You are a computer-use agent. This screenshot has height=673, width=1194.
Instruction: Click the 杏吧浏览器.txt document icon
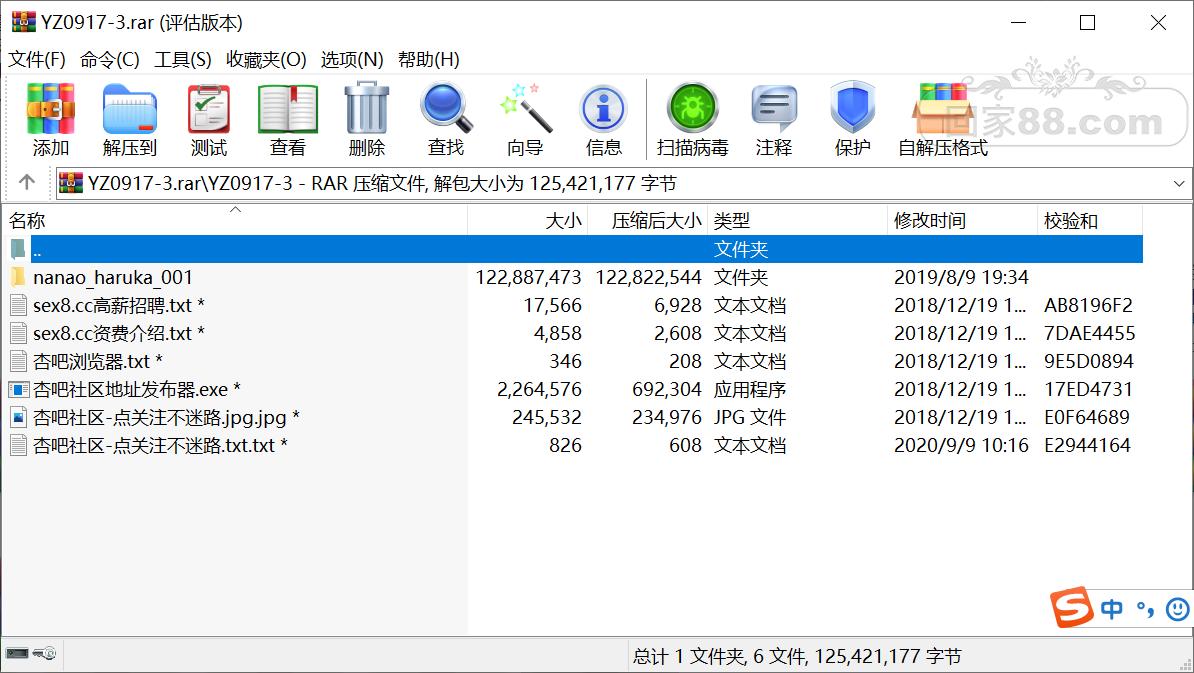[18, 361]
